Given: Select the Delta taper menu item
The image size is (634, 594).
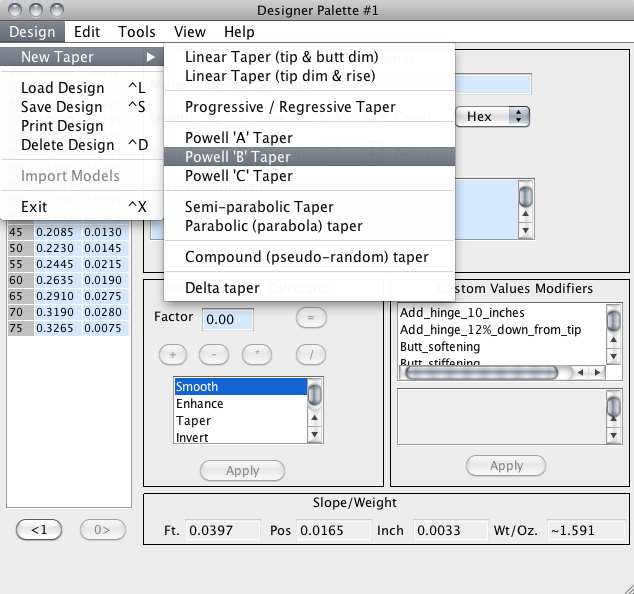Looking at the screenshot, I should coord(222,288).
